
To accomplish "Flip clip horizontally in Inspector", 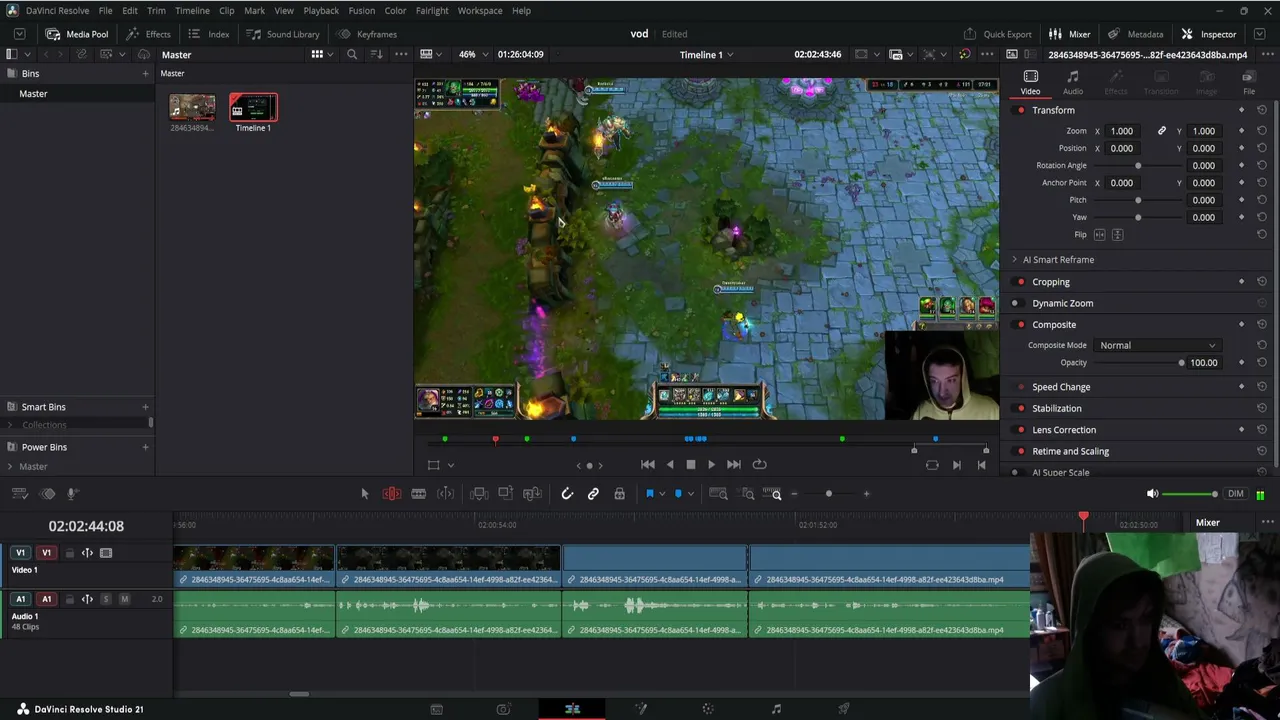I will 1100,235.
